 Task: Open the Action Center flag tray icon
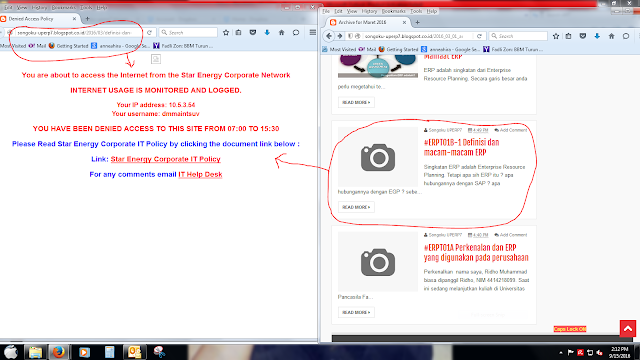click(x=571, y=352)
